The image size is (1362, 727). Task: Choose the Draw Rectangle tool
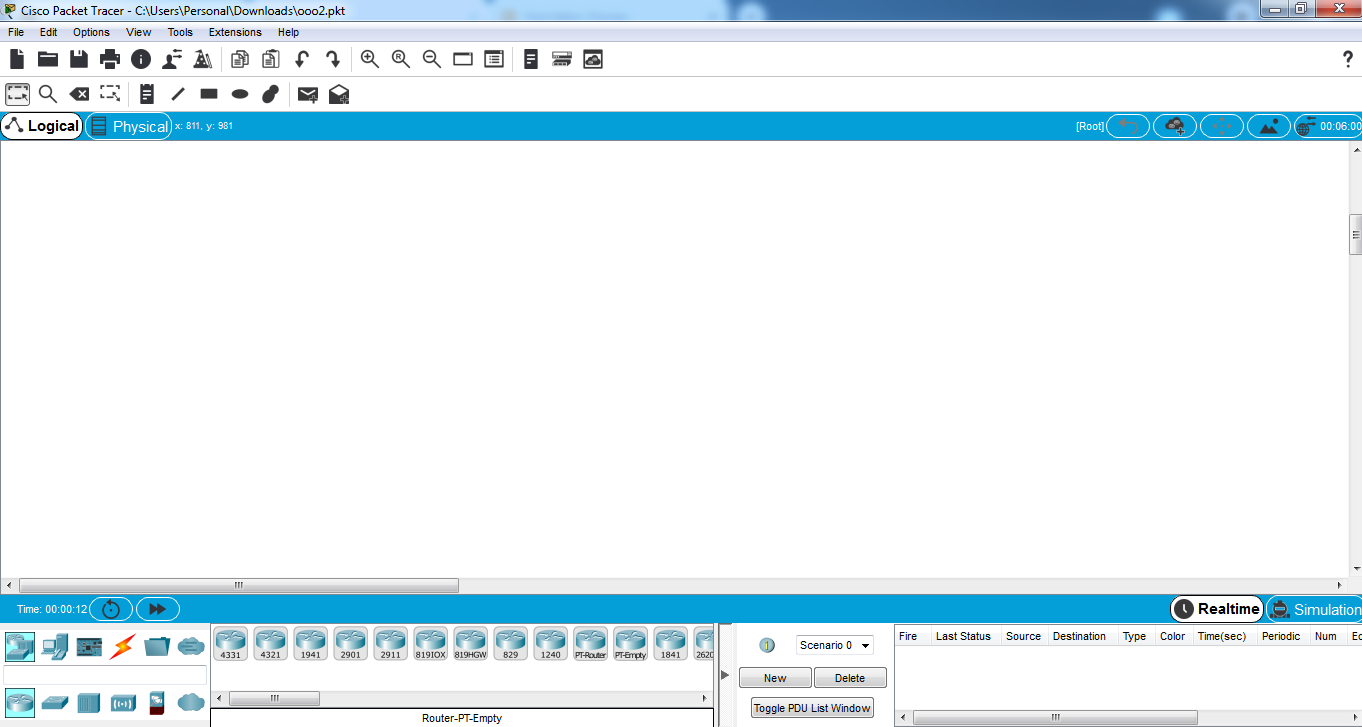[209, 94]
